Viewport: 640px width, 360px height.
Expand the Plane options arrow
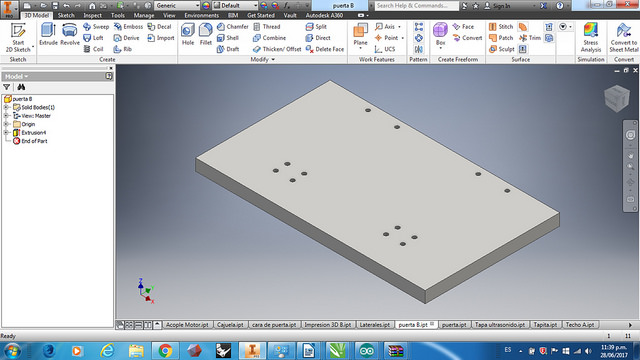360,48
